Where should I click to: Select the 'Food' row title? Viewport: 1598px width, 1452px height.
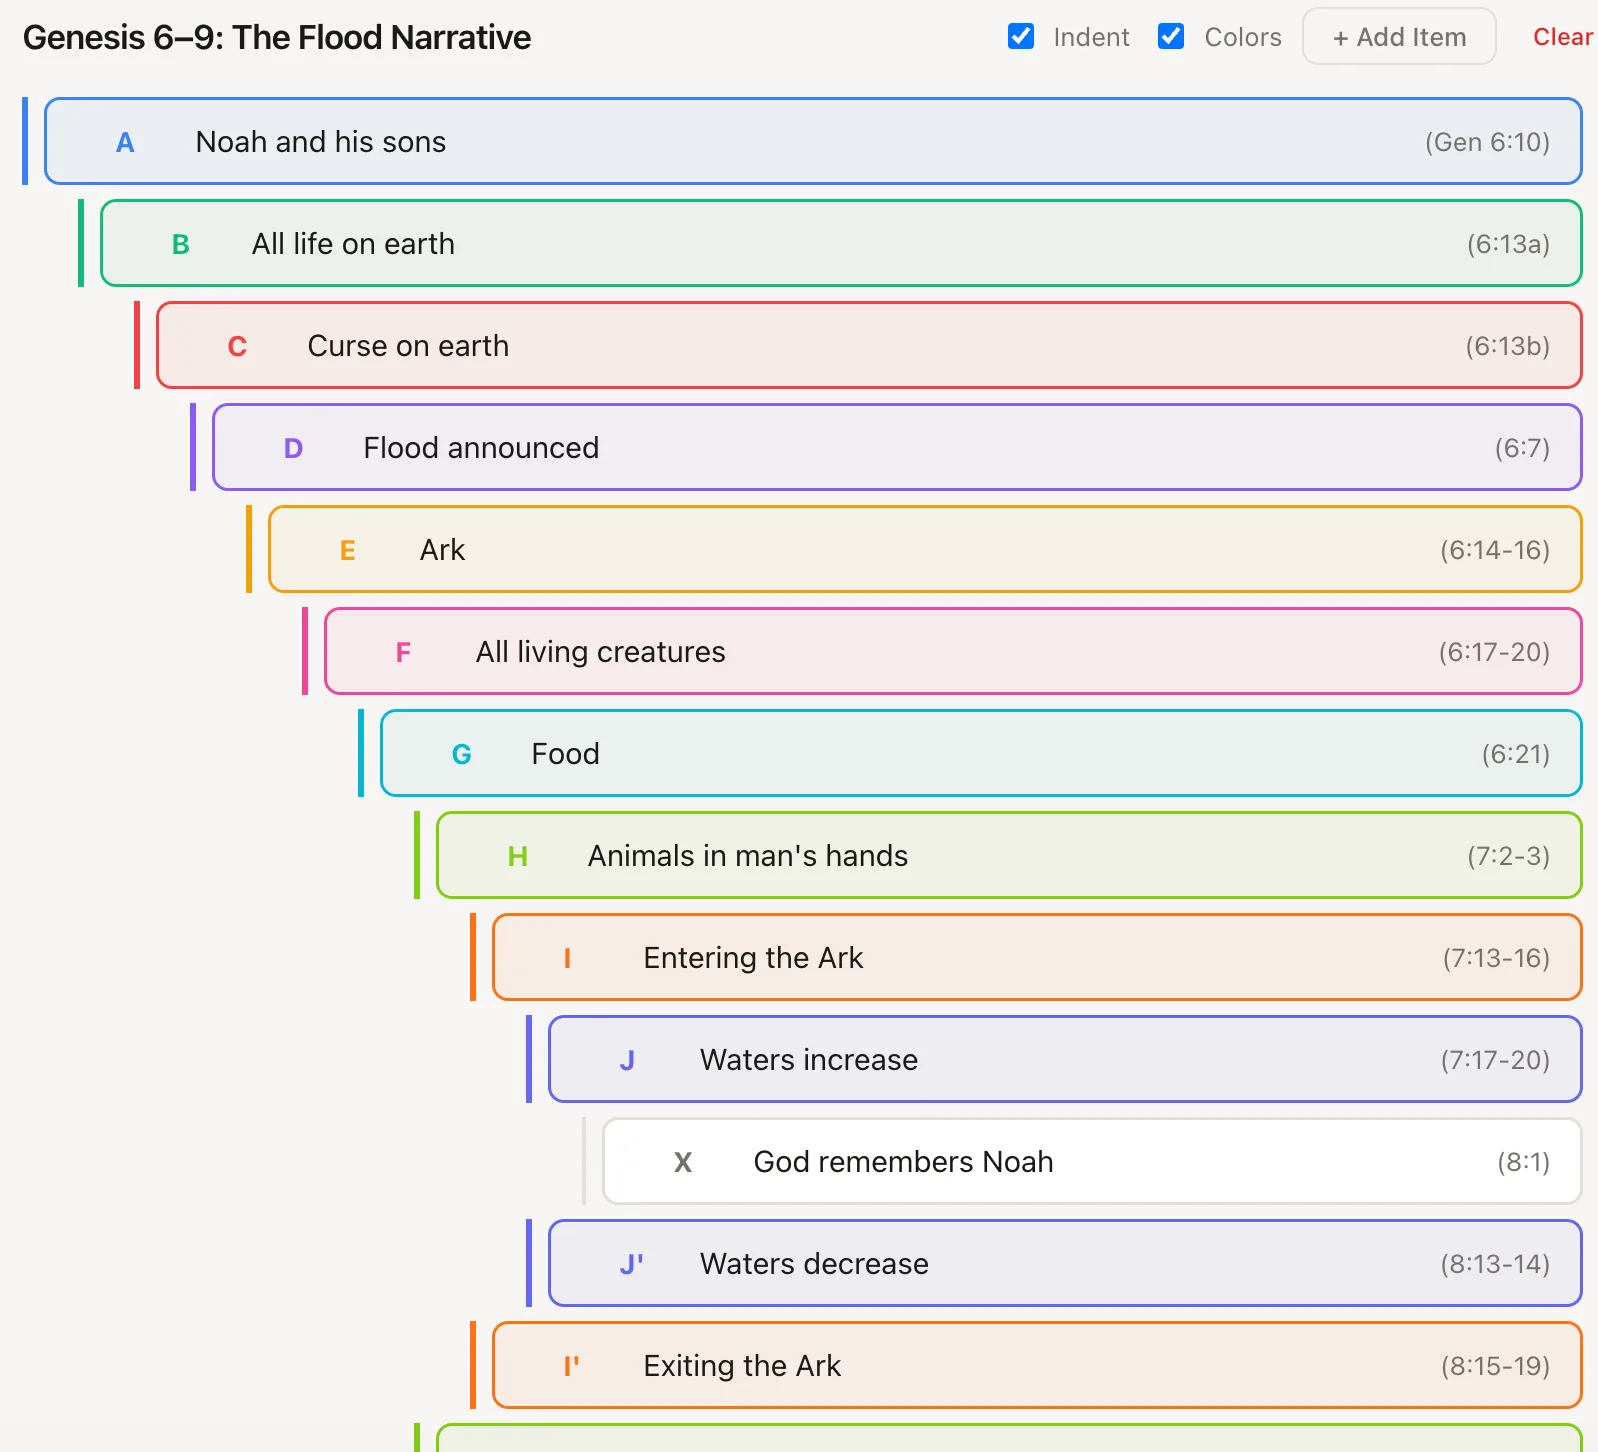pos(565,754)
